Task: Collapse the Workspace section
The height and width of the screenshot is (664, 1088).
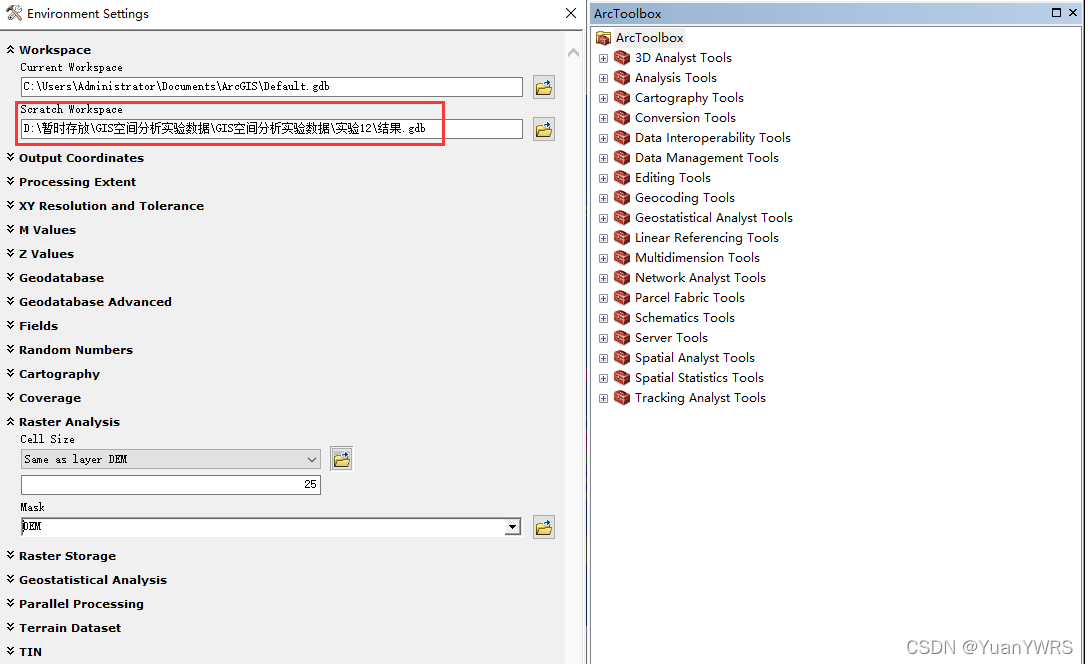Action: click(10, 49)
